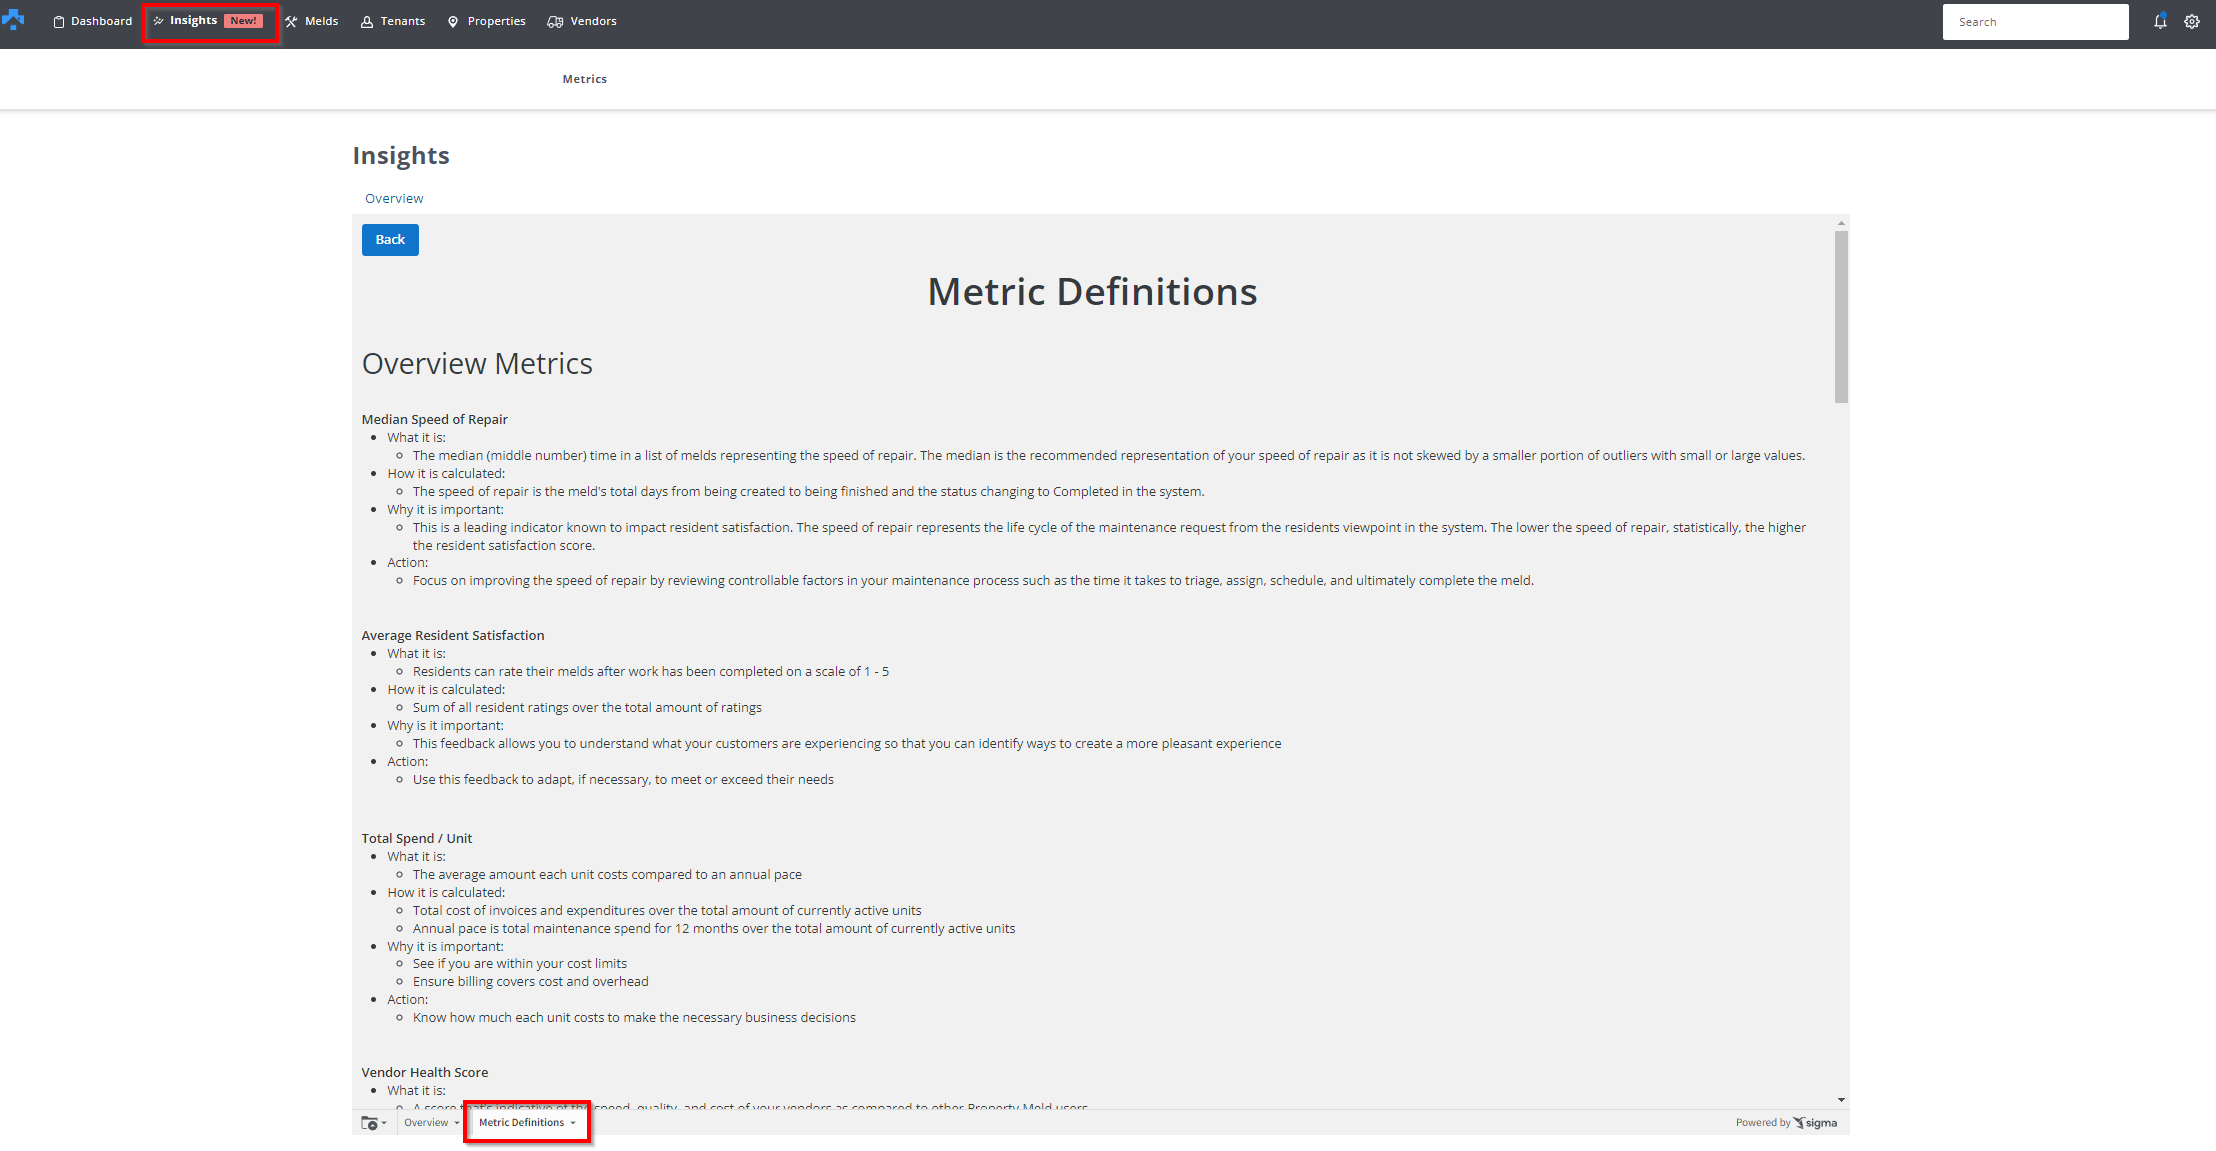Click the Tenants person icon

[x=367, y=22]
